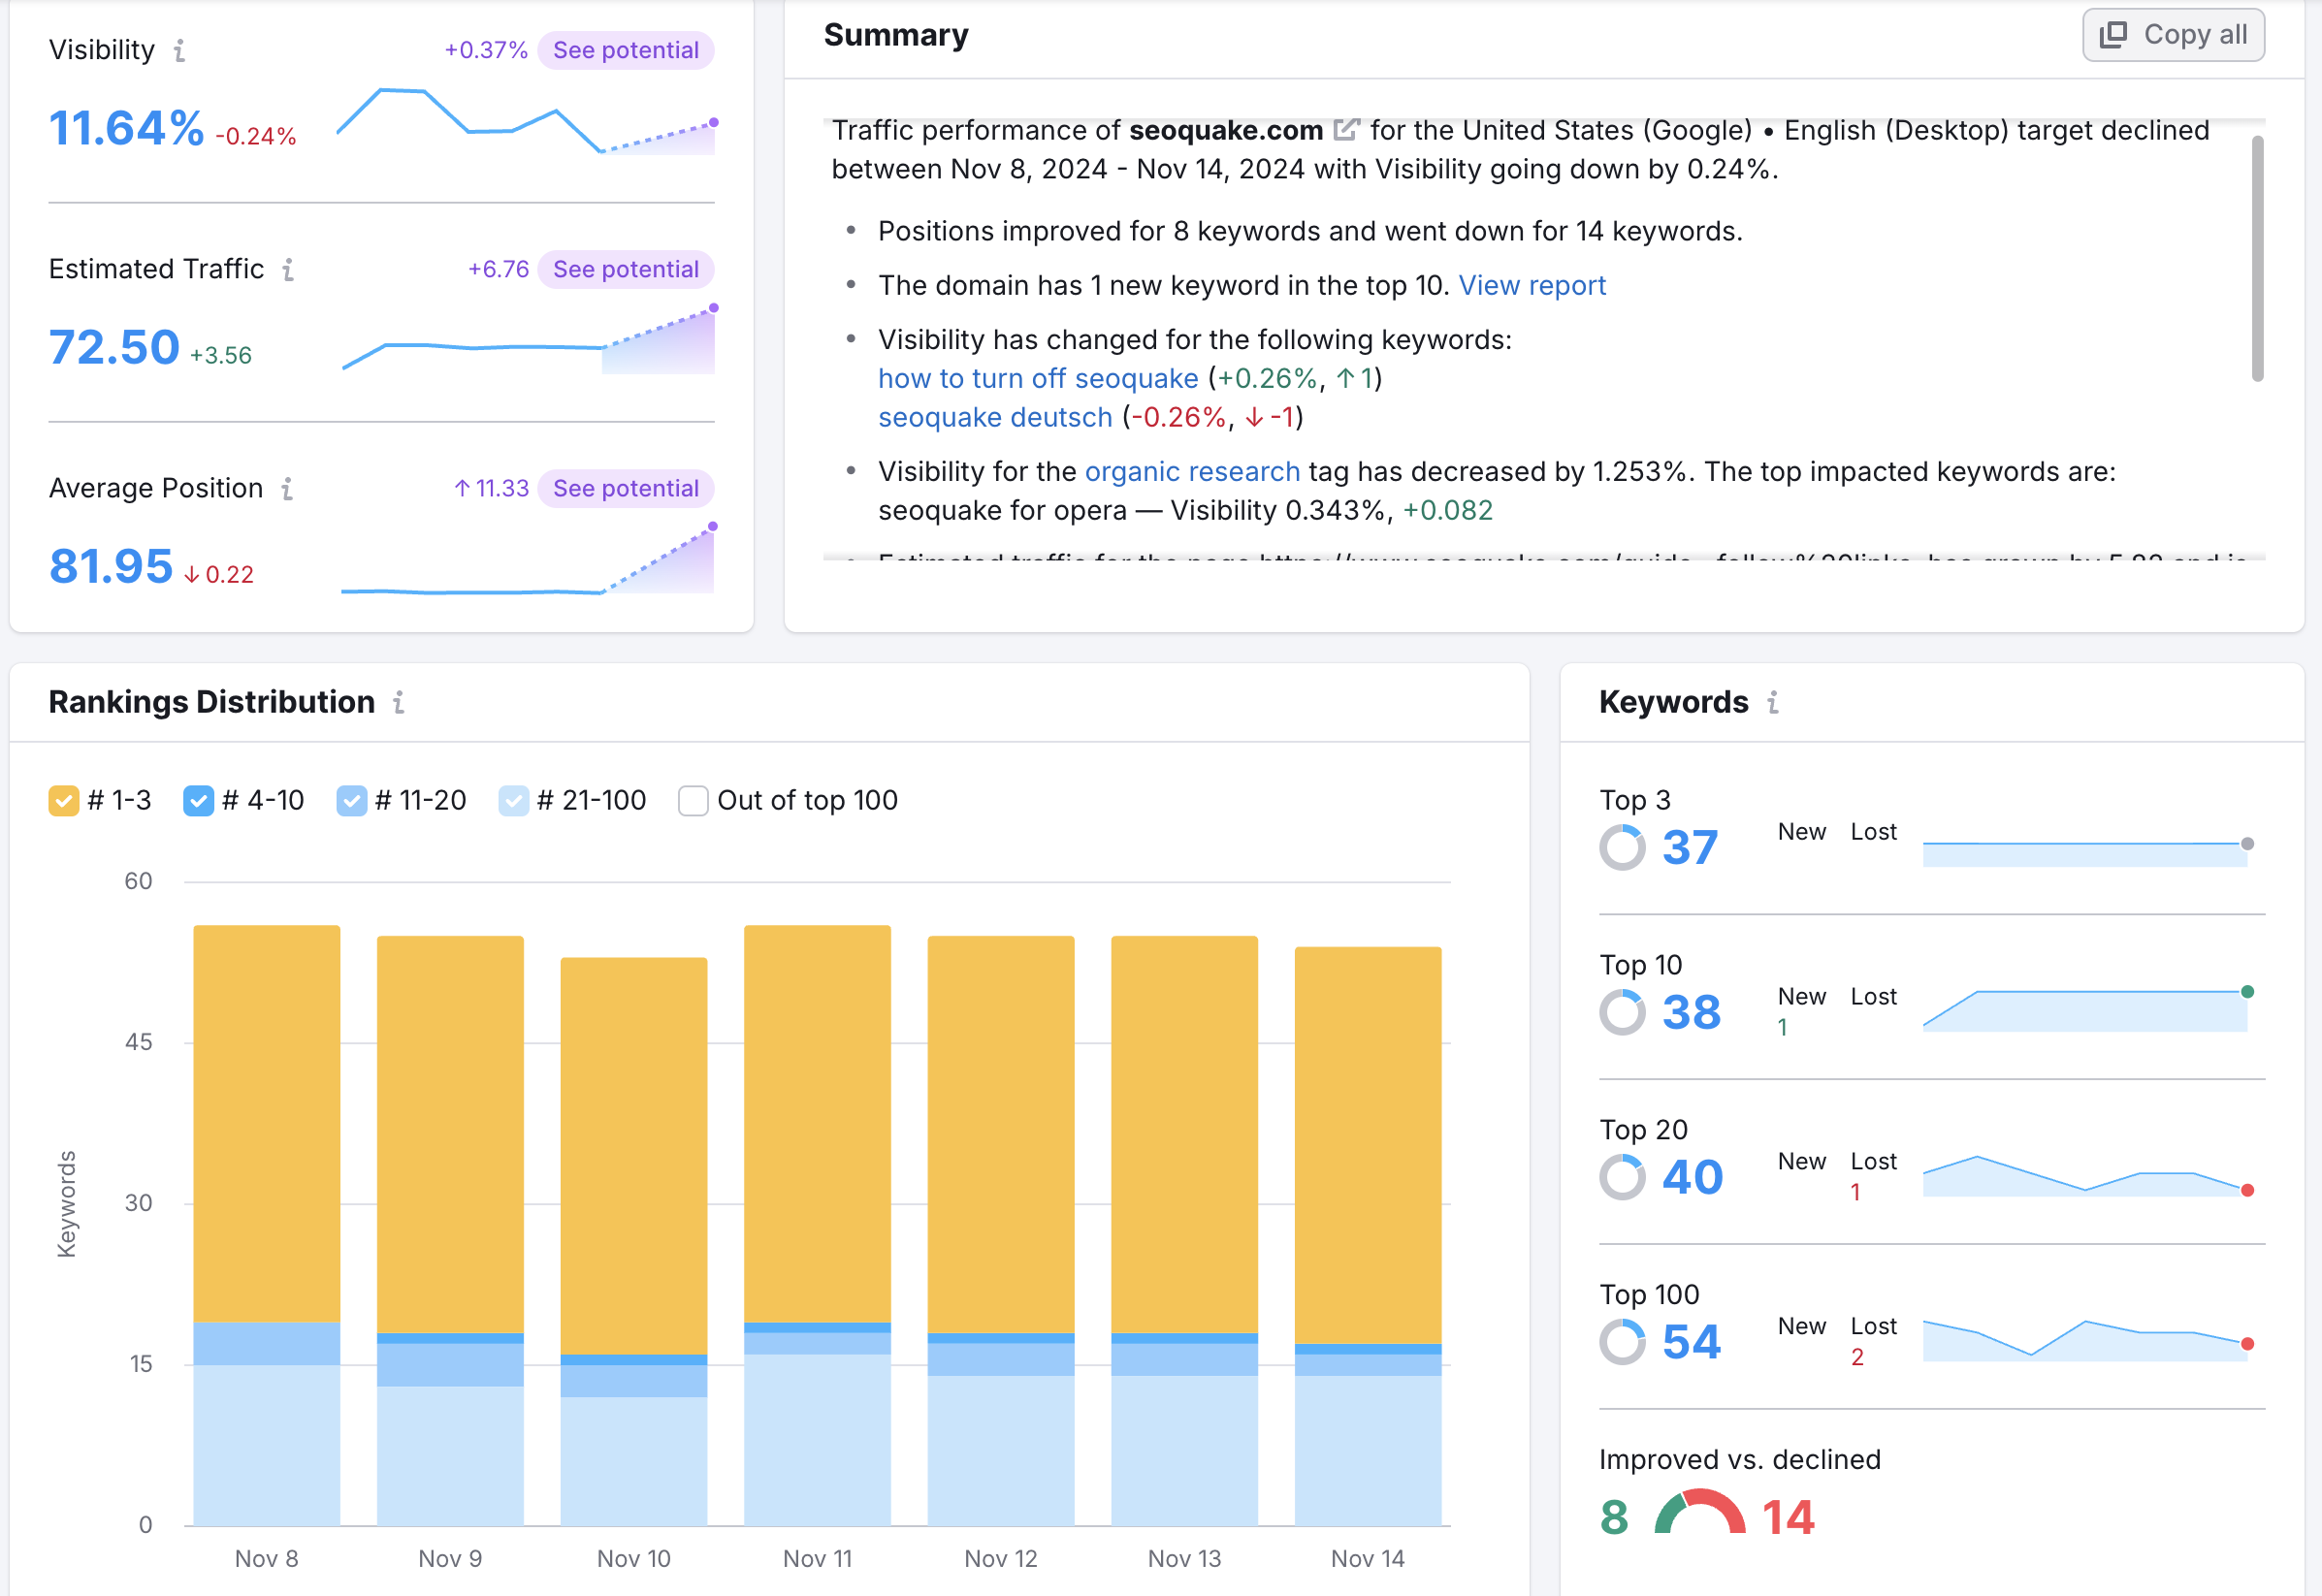Click the Top 3 donut chart

pos(1625,848)
